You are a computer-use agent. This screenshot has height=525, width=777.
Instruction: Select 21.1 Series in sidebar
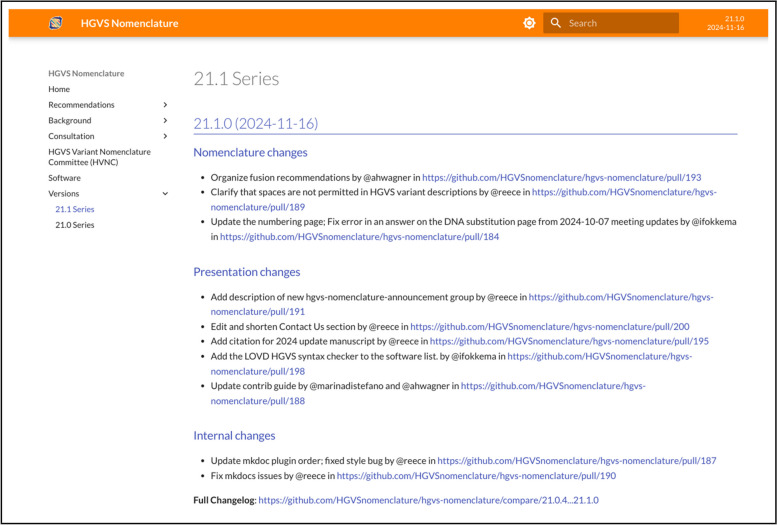[x=75, y=209]
